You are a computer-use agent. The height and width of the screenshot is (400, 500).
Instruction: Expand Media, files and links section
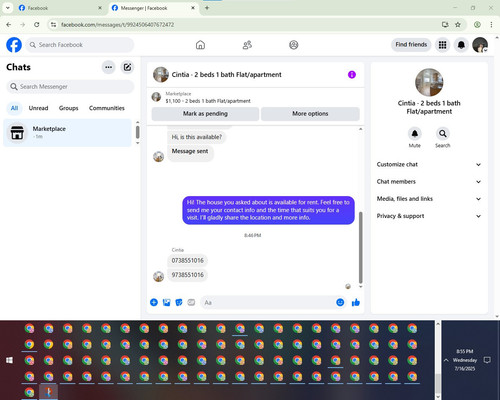point(429,199)
